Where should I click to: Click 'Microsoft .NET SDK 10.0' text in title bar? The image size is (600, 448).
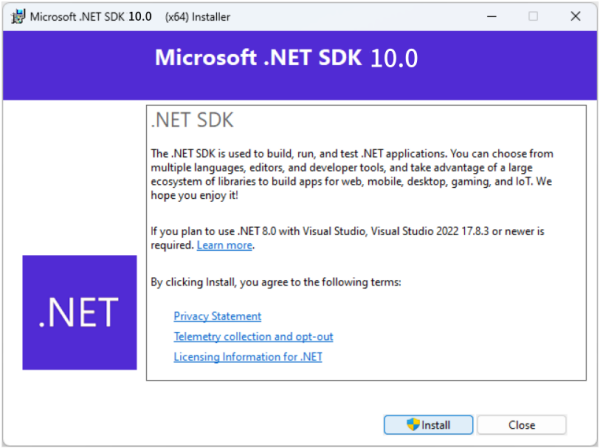[91, 17]
